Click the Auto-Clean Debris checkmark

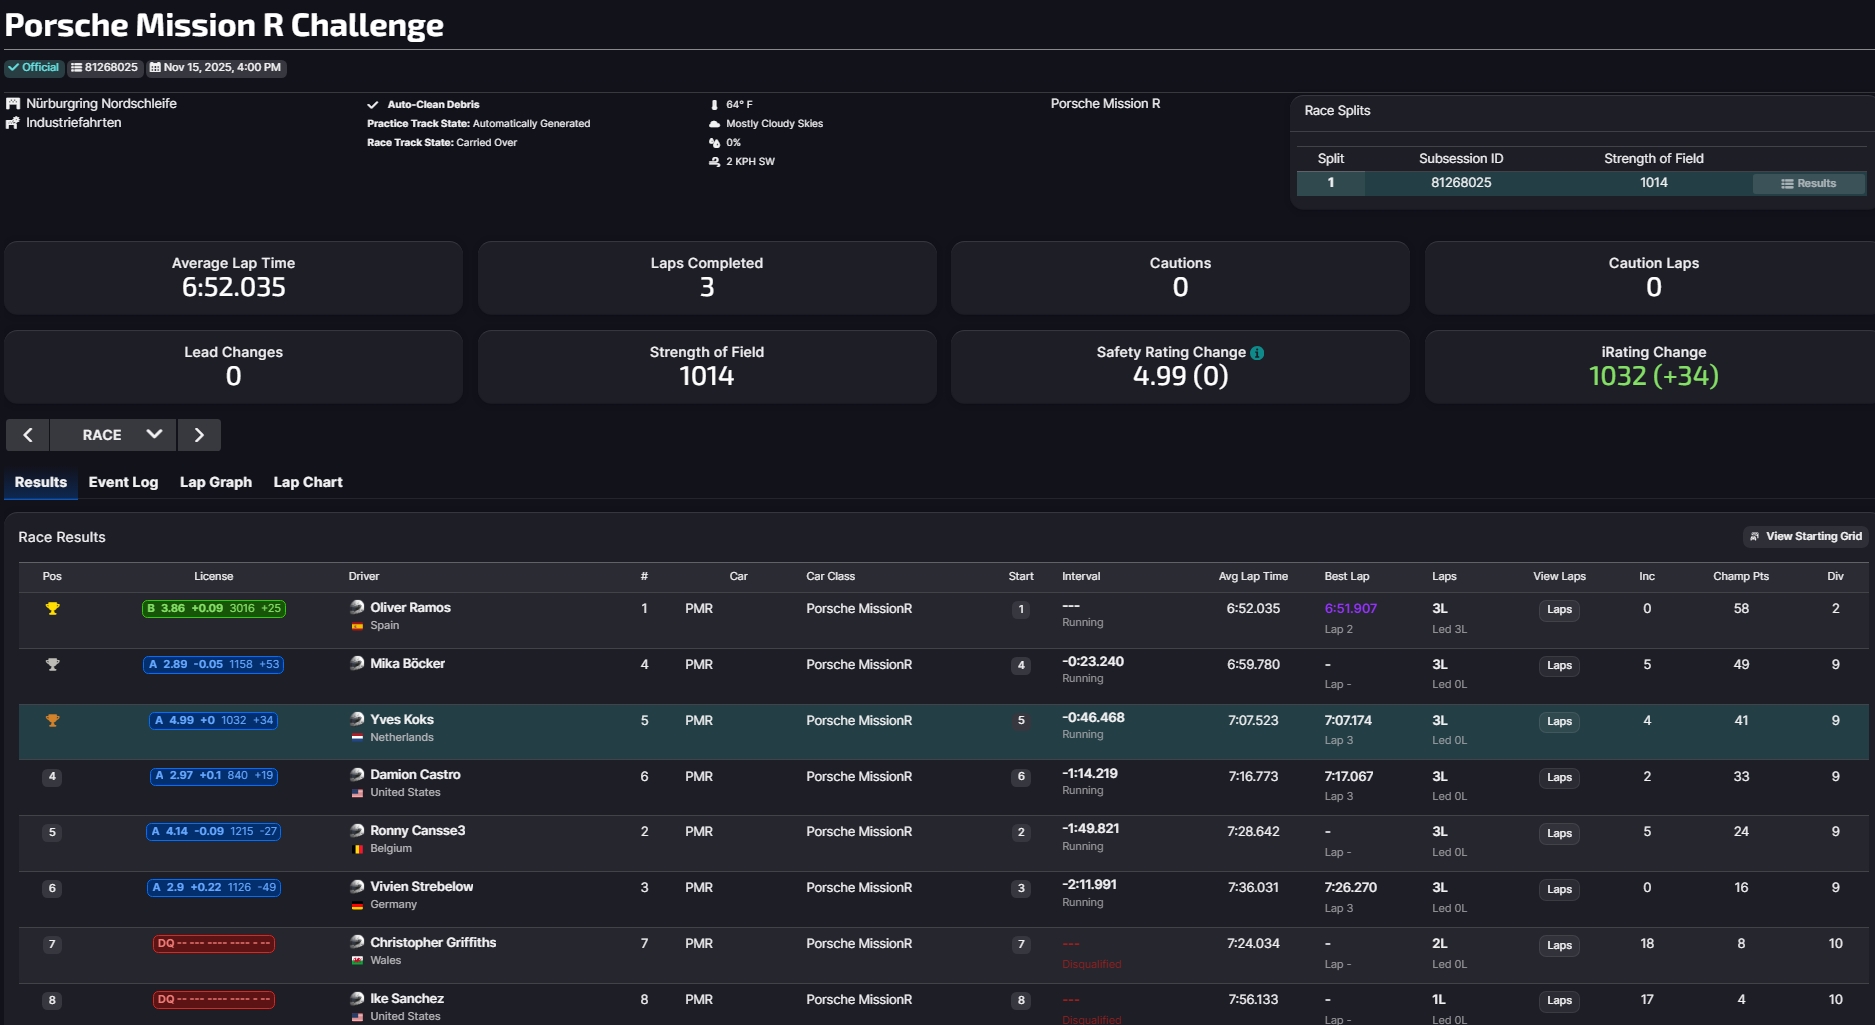(x=373, y=103)
